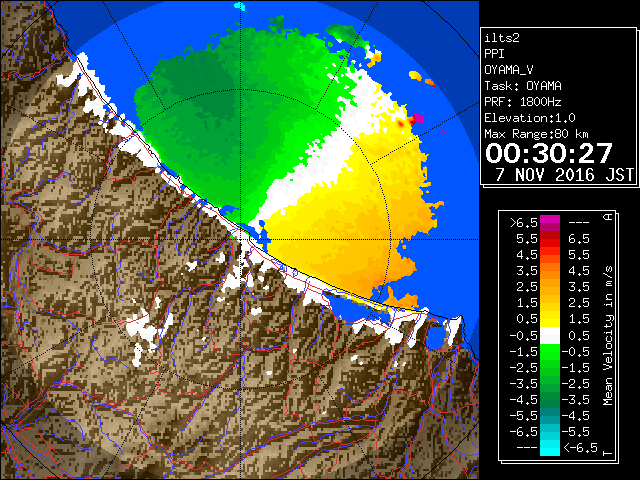Pick the white near-zero velocity swatch
The width and height of the screenshot is (640, 480).
tap(550, 336)
